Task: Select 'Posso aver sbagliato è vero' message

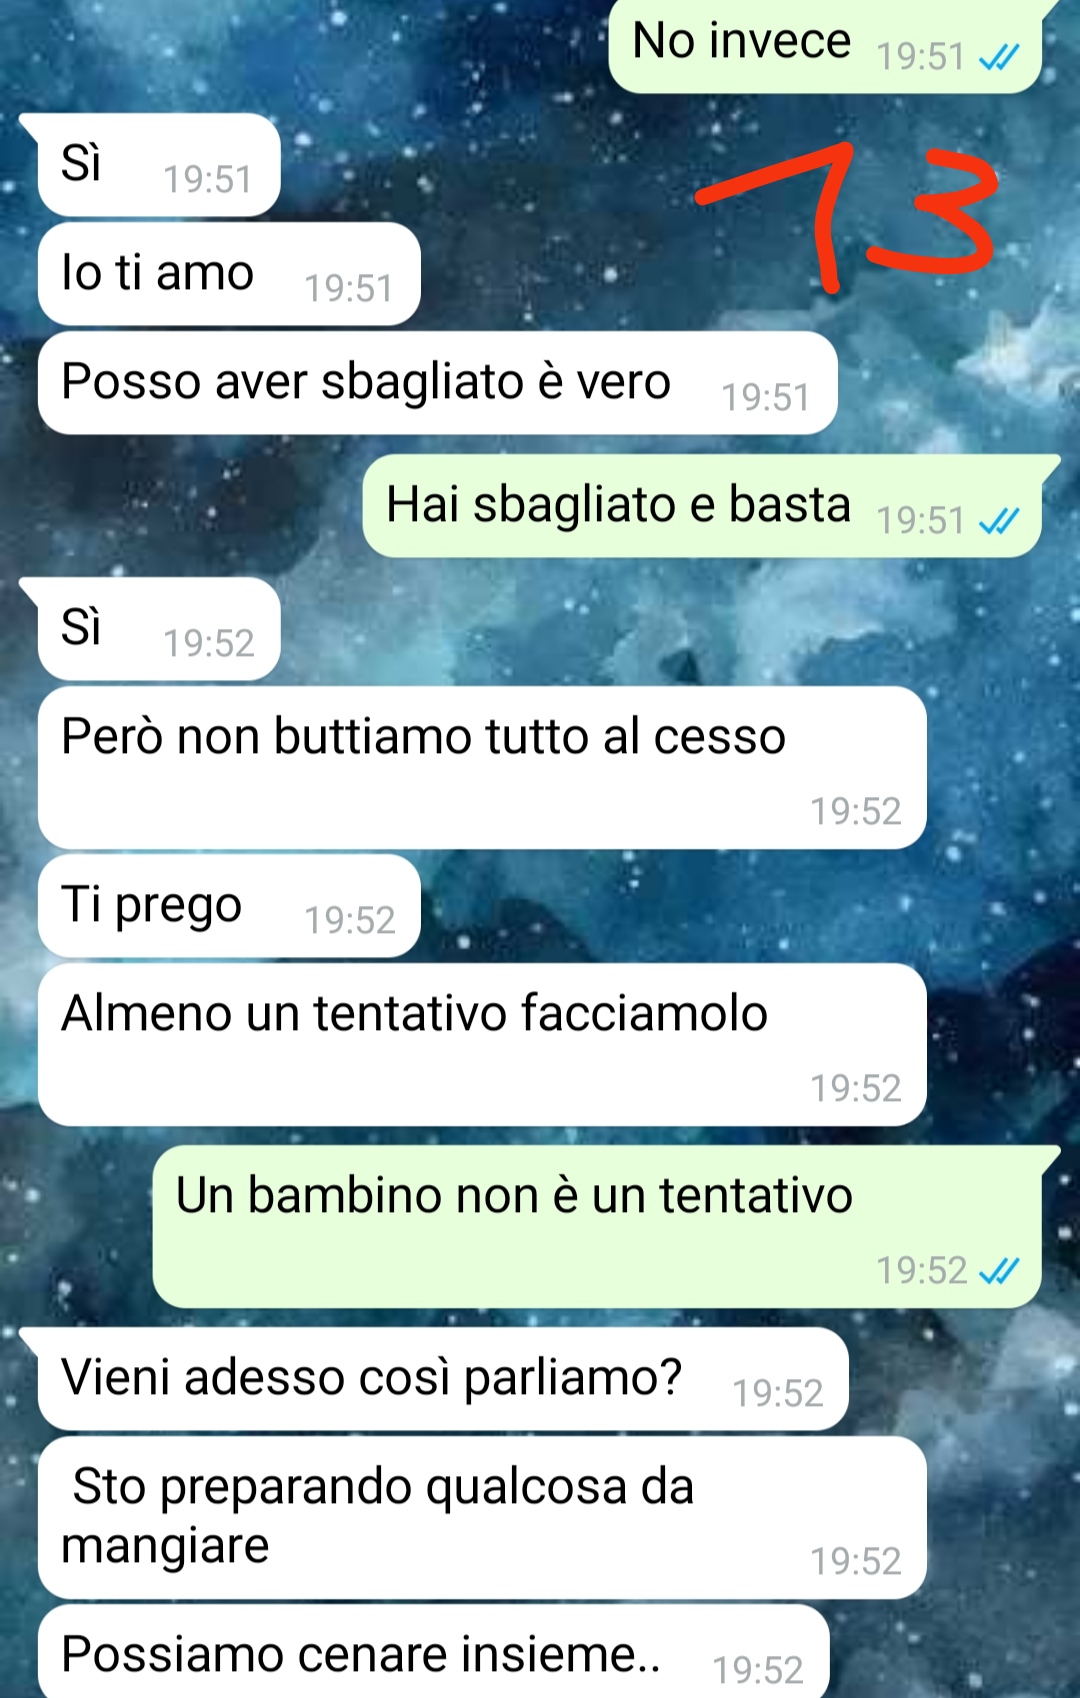Action: point(438,383)
